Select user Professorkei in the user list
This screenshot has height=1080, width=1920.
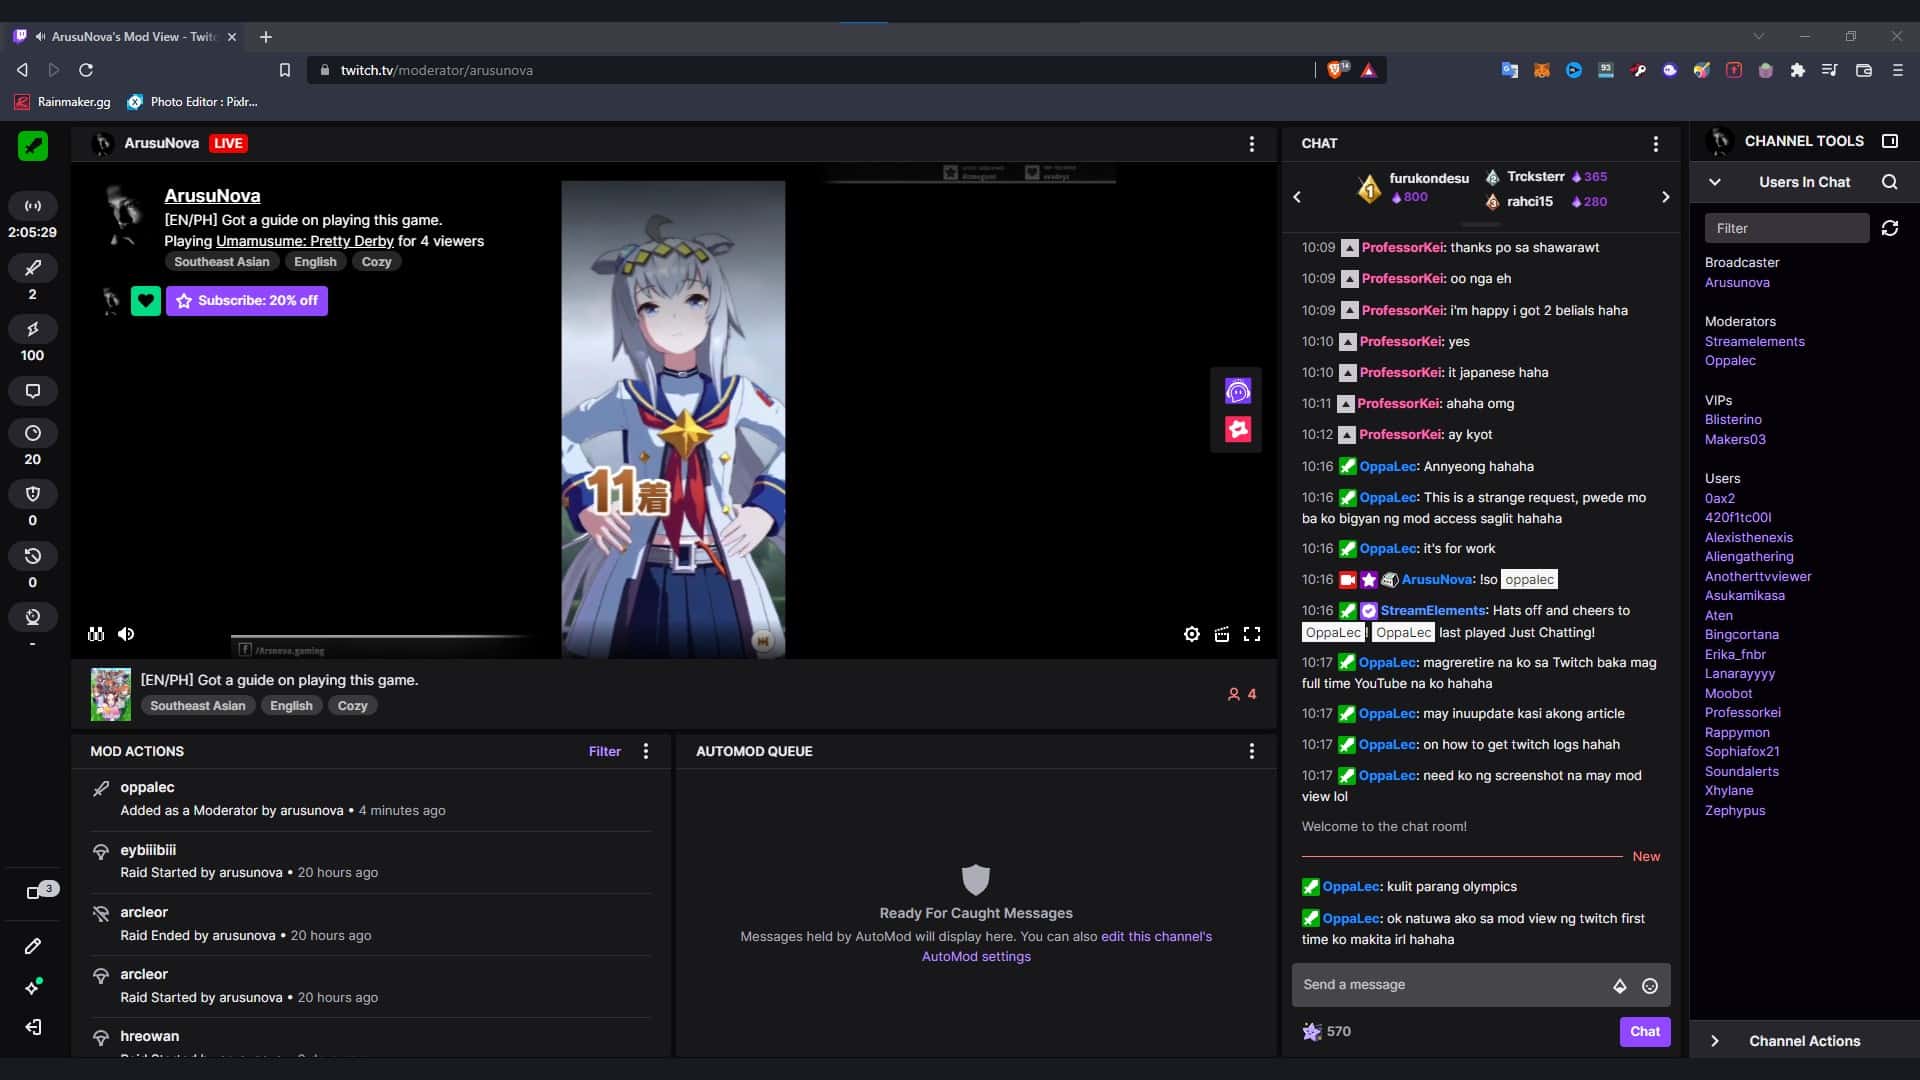coord(1743,713)
